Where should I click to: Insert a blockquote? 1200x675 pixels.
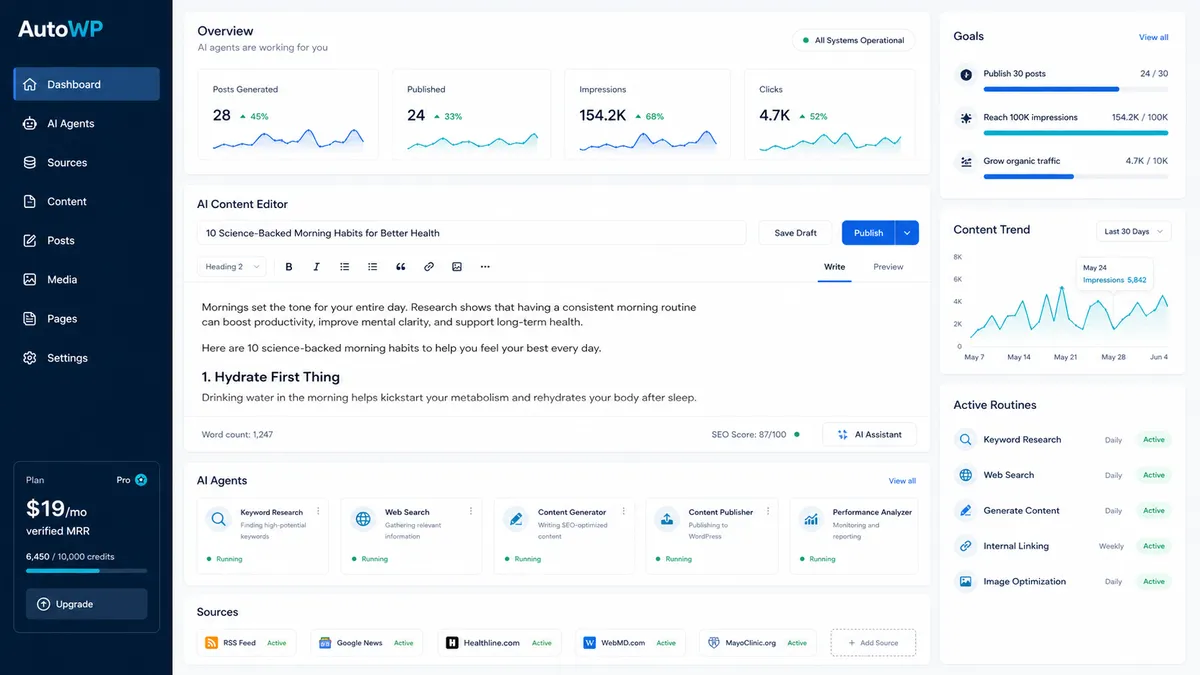pyautogui.click(x=401, y=267)
